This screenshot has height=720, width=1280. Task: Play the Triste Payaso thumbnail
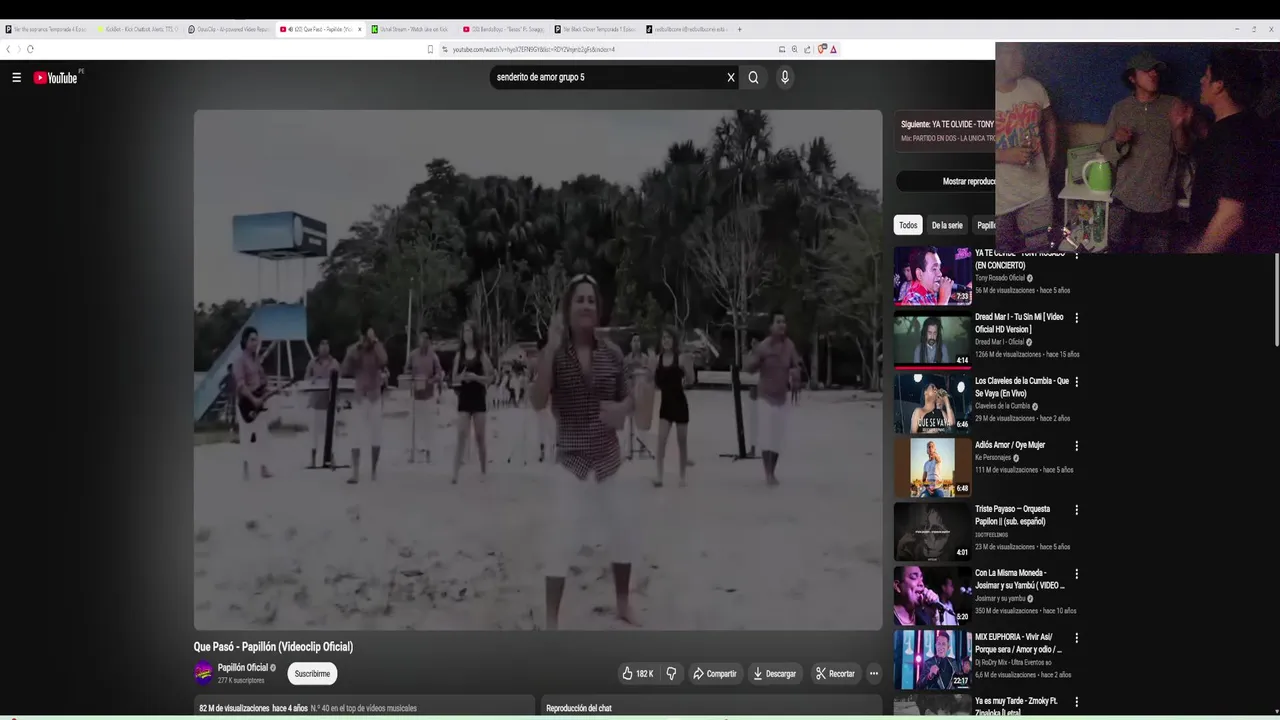(932, 532)
